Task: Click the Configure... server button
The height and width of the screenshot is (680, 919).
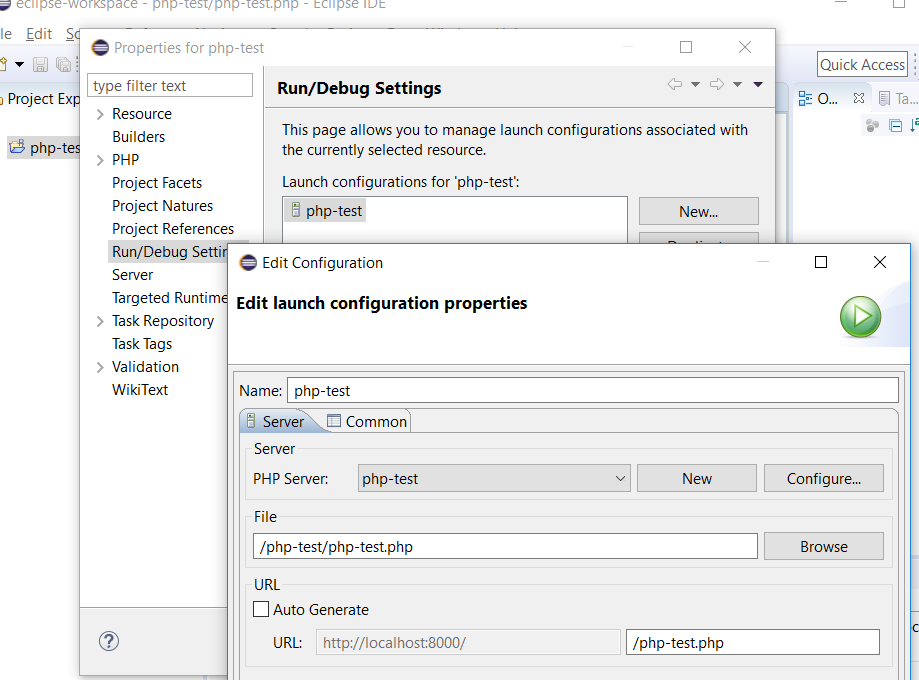Action: pos(823,478)
